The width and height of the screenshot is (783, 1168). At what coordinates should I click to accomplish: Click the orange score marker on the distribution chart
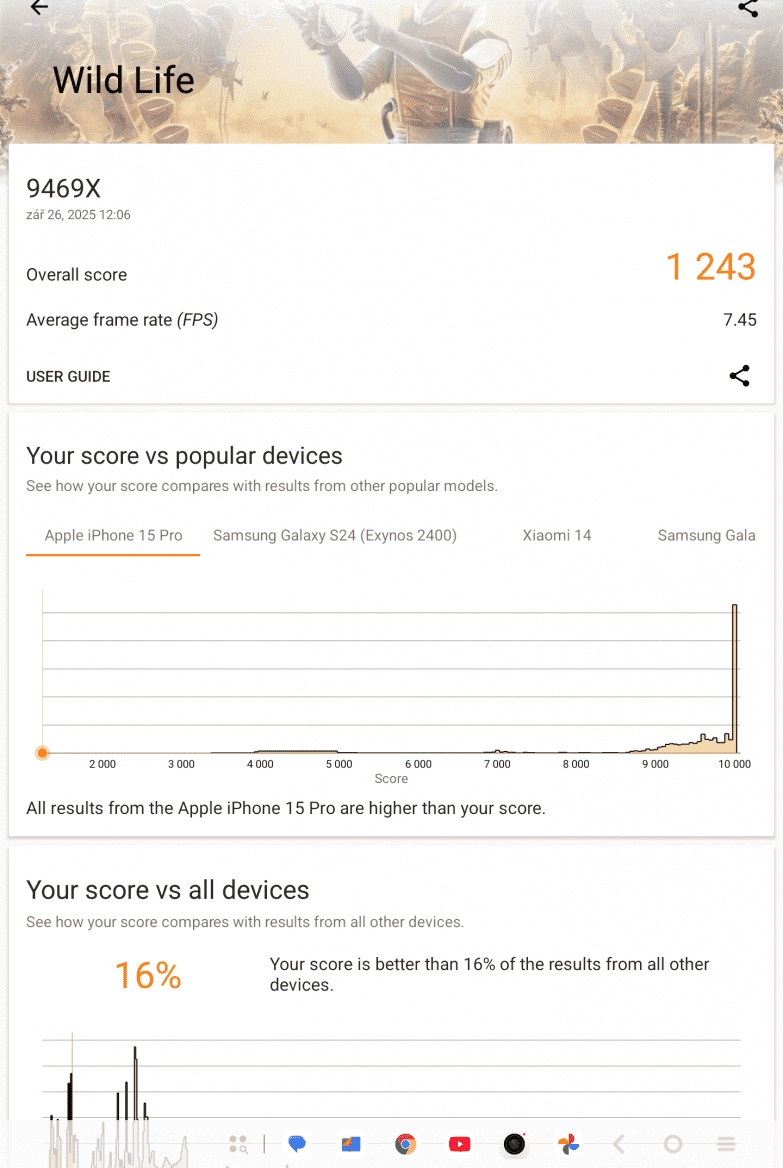pyautogui.click(x=42, y=753)
